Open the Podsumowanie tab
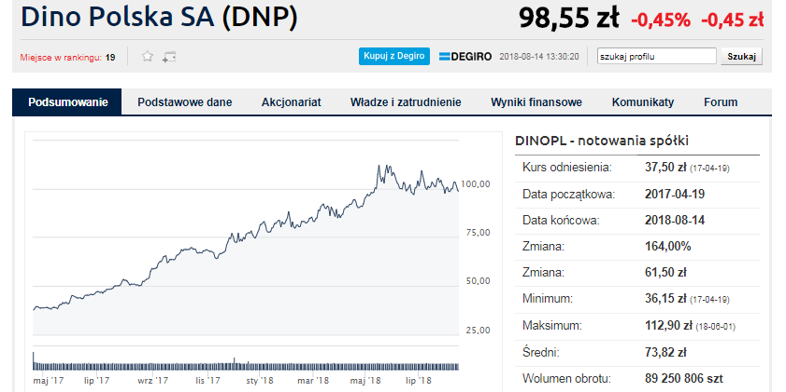 [68, 102]
